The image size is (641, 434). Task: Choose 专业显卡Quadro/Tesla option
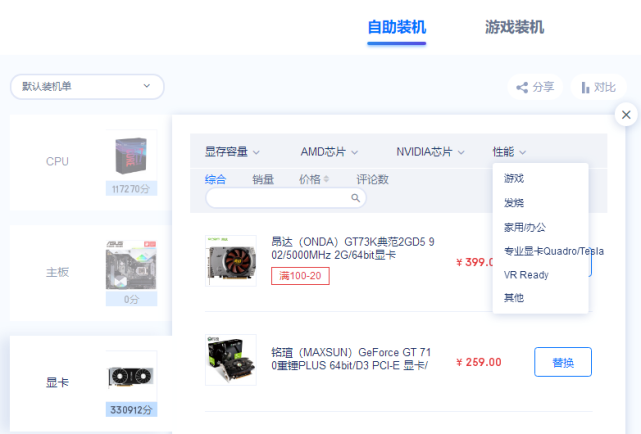tap(554, 251)
